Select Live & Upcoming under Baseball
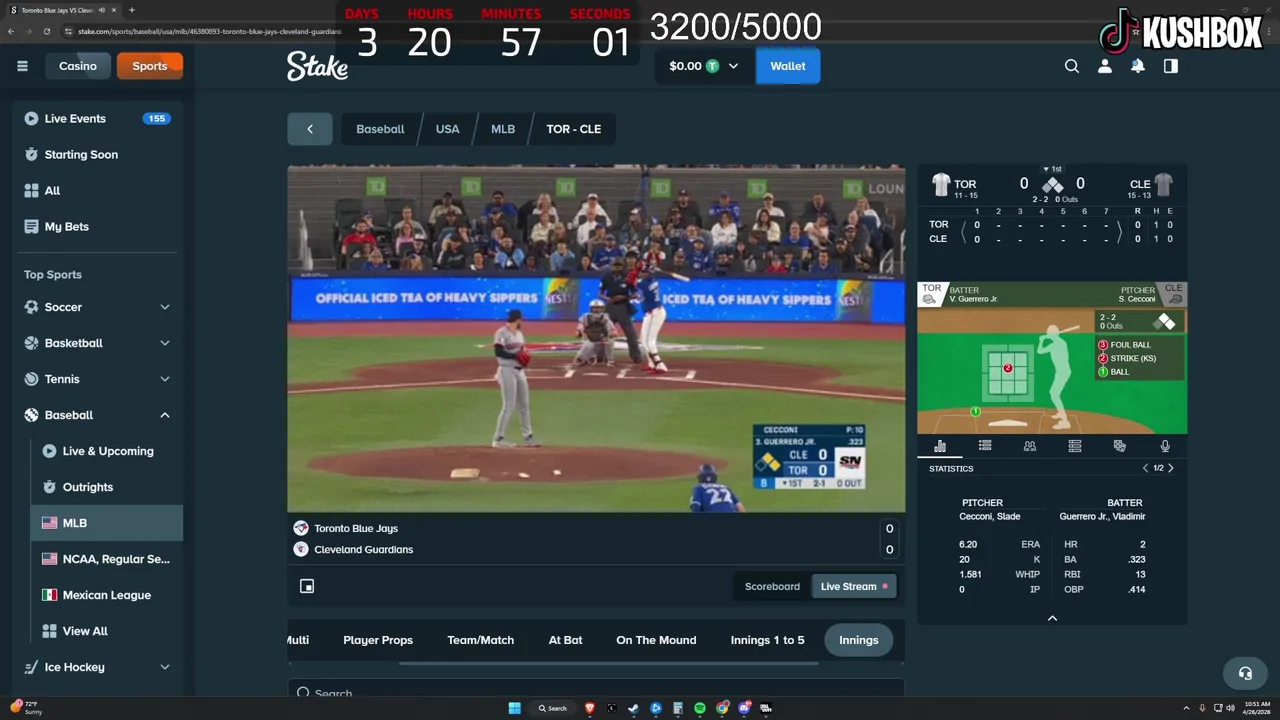The height and width of the screenshot is (720, 1280). tap(107, 451)
